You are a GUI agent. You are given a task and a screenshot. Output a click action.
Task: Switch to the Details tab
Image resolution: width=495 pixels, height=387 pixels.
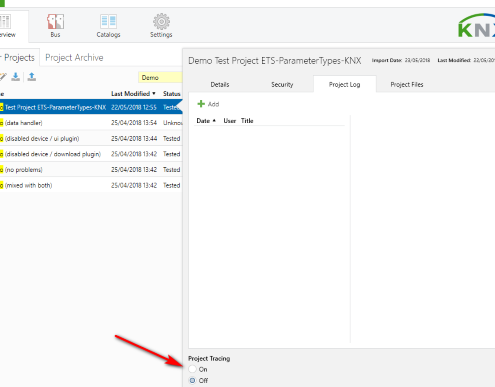tap(220, 85)
